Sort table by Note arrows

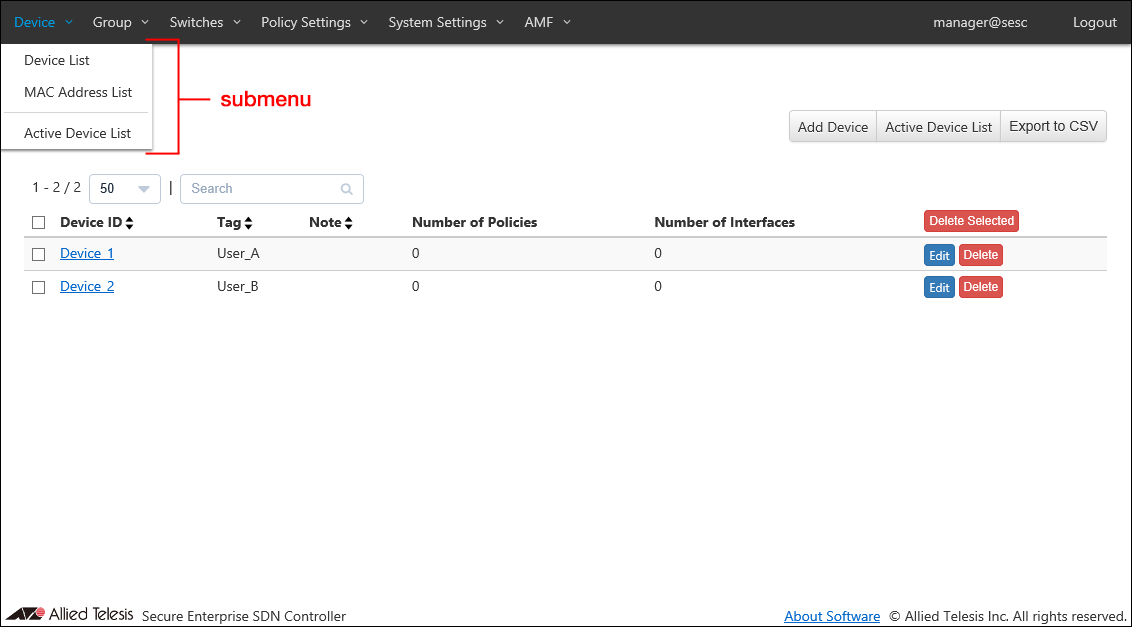[348, 223]
